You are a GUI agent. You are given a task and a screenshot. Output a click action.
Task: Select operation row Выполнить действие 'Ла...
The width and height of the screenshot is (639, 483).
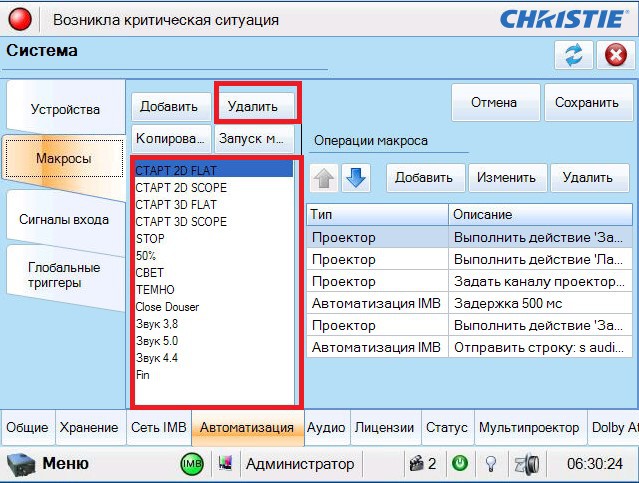click(469, 259)
